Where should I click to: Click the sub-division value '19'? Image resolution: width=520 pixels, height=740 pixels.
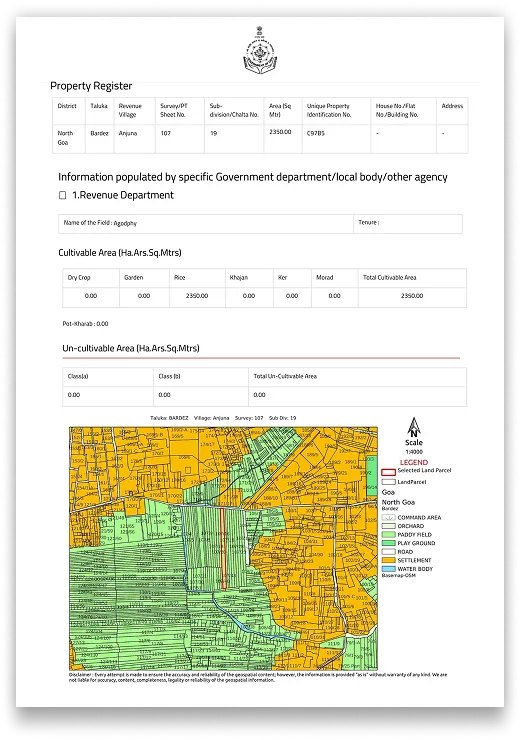click(x=213, y=134)
